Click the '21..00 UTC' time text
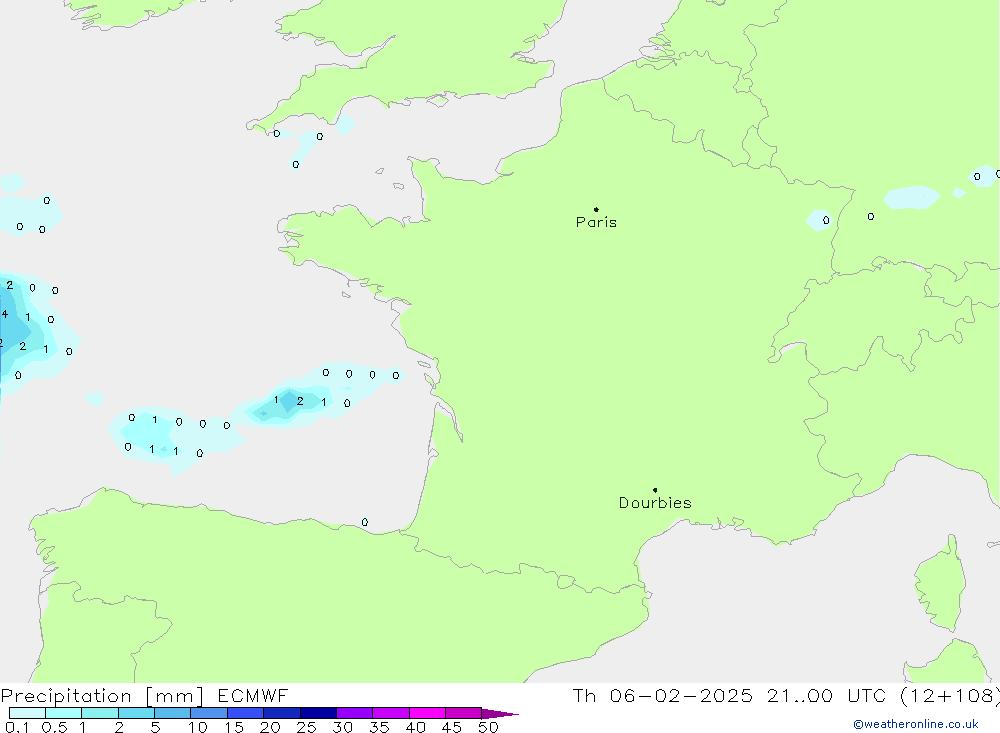The height and width of the screenshot is (733, 1000). [827, 695]
